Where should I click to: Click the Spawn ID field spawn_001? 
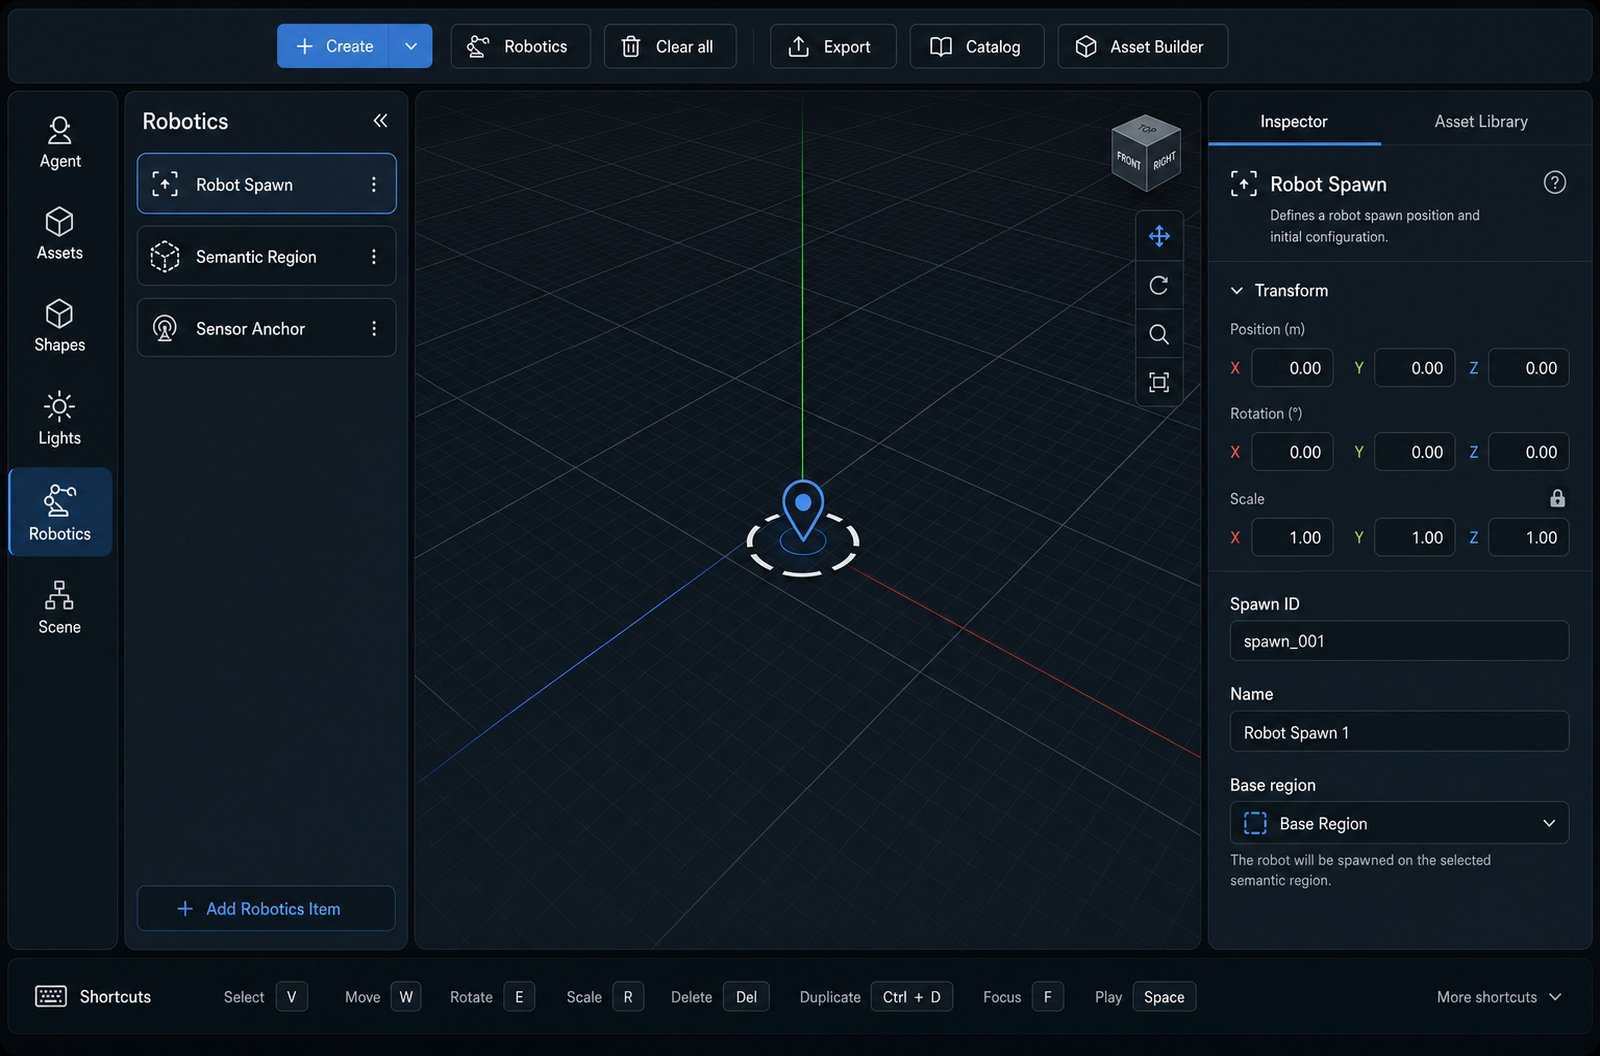[x=1399, y=641]
